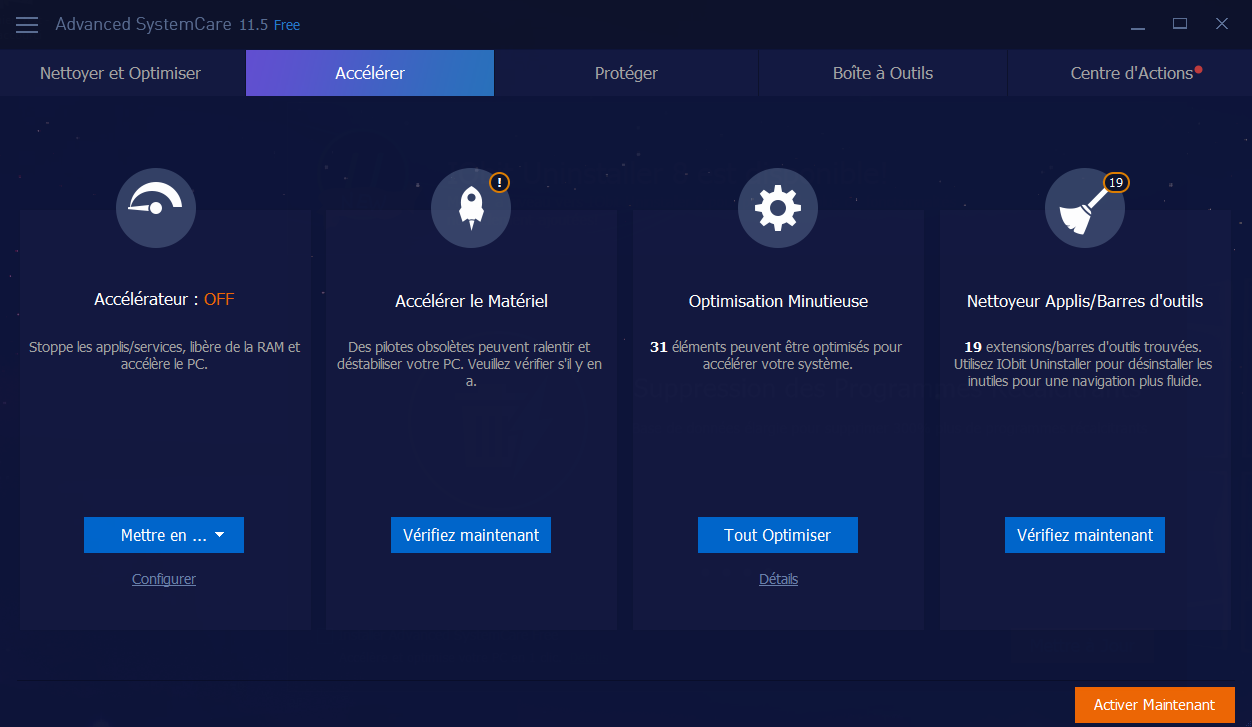
Task: Close the Advanced SystemCare window
Action: click(1222, 24)
